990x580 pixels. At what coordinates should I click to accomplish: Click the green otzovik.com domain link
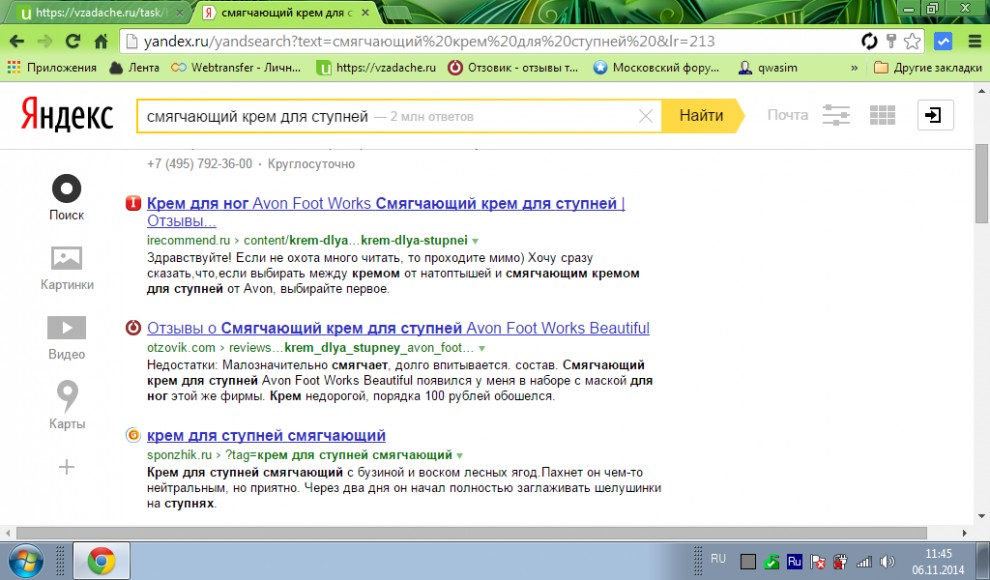[x=181, y=348]
